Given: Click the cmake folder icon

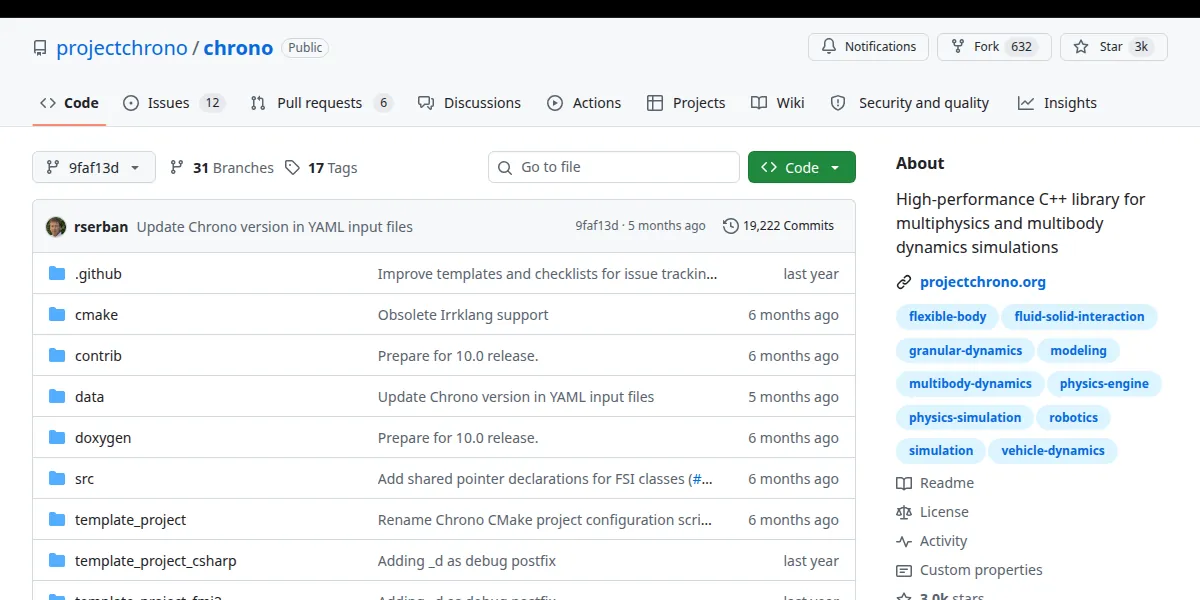Looking at the screenshot, I should [x=57, y=315].
